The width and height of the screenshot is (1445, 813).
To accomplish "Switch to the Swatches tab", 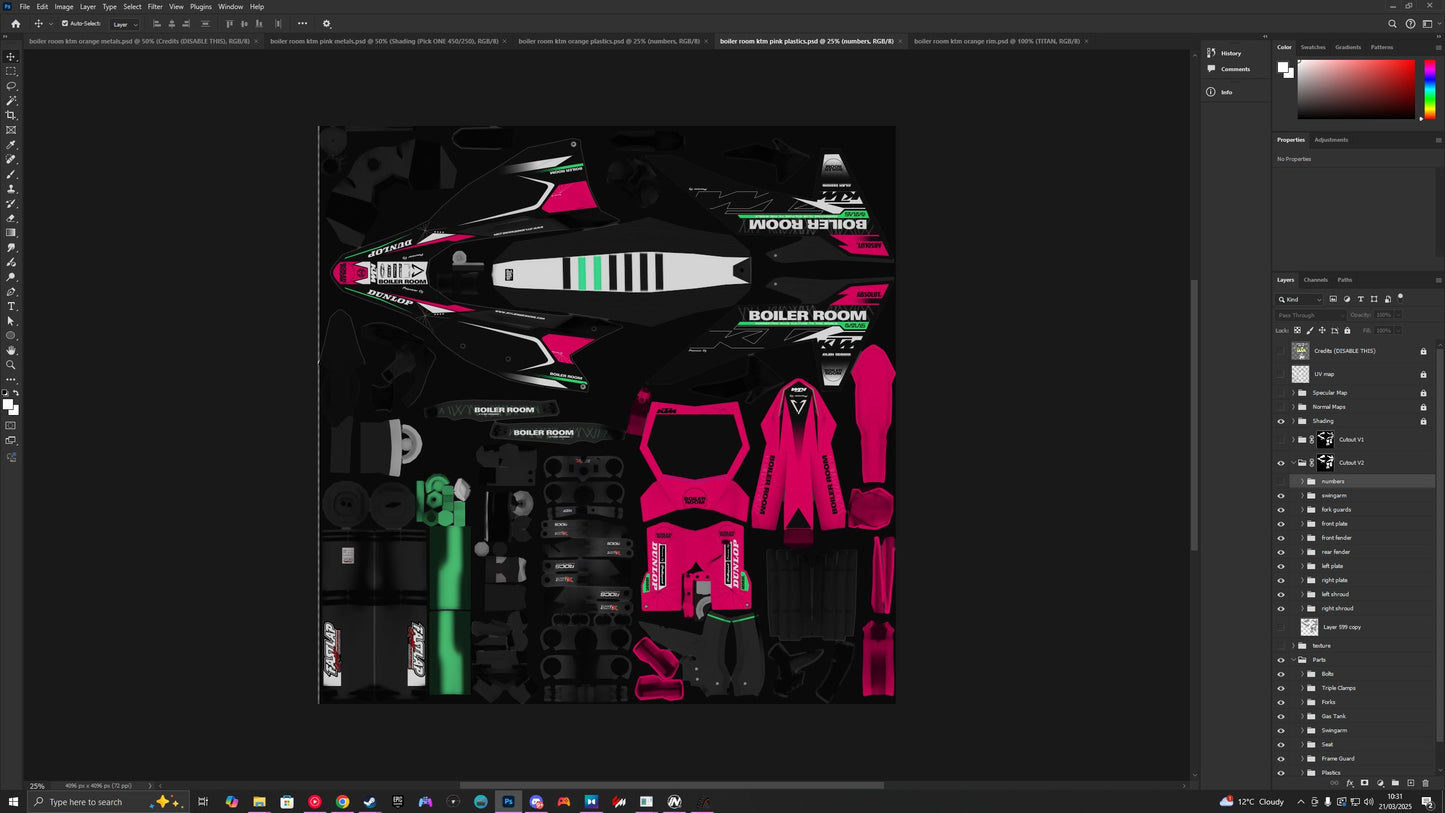I will point(1313,47).
